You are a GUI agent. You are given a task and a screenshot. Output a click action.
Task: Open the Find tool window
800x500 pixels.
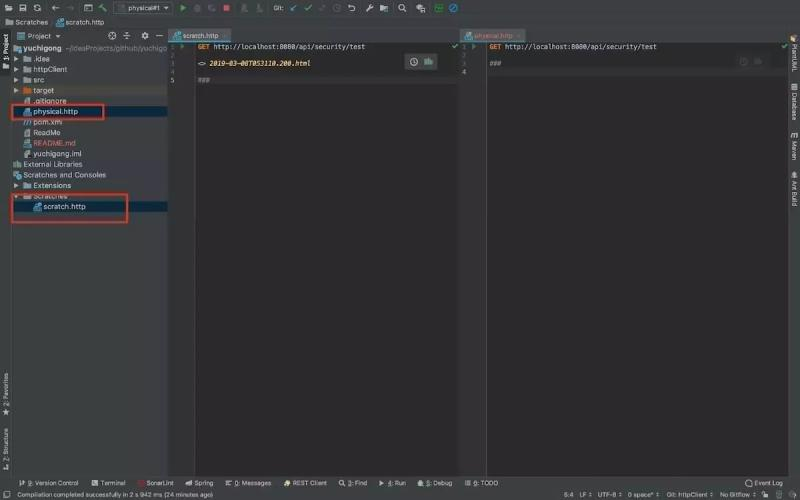click(x=353, y=483)
